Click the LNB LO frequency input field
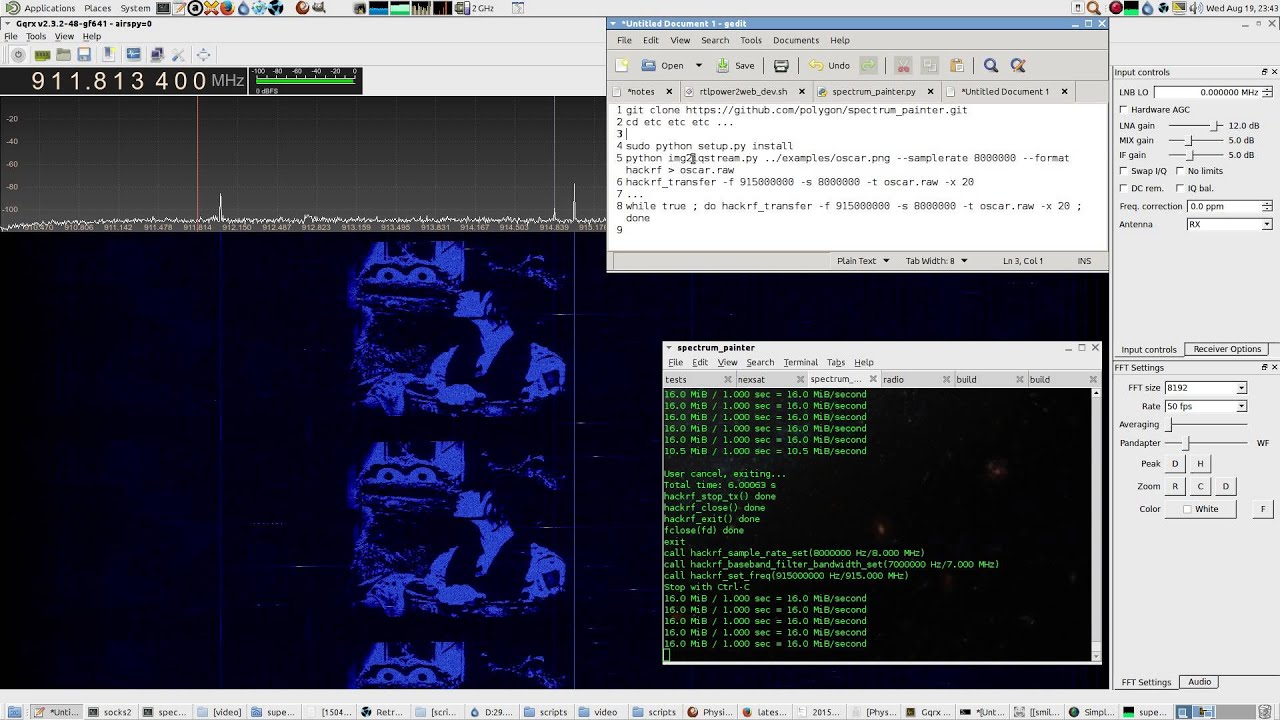The height and width of the screenshot is (720, 1280). pos(1205,92)
